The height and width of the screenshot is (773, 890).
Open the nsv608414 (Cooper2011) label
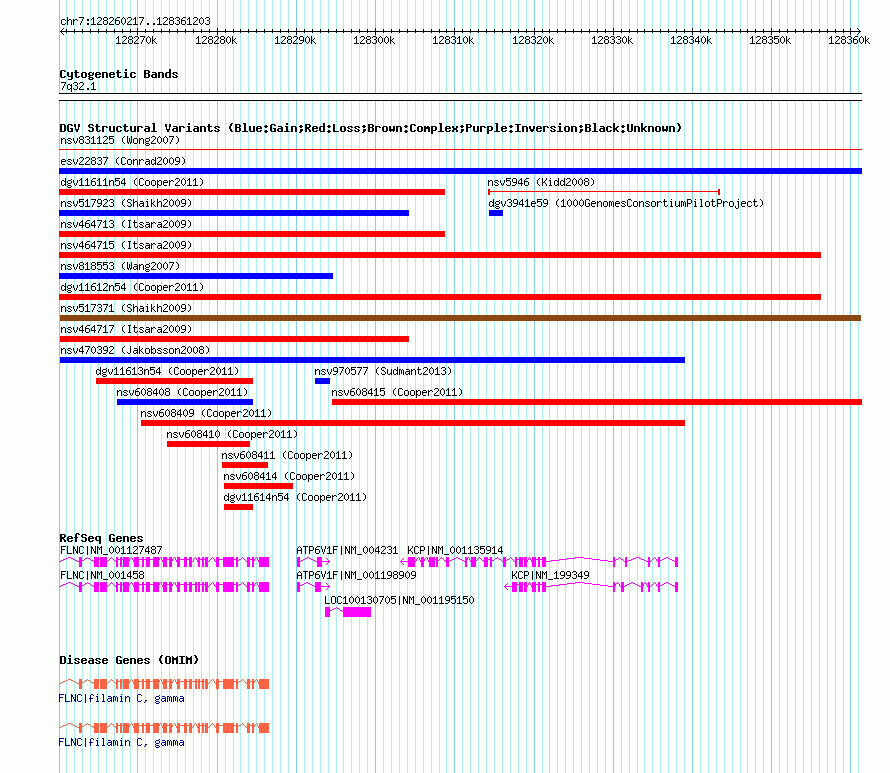point(289,476)
